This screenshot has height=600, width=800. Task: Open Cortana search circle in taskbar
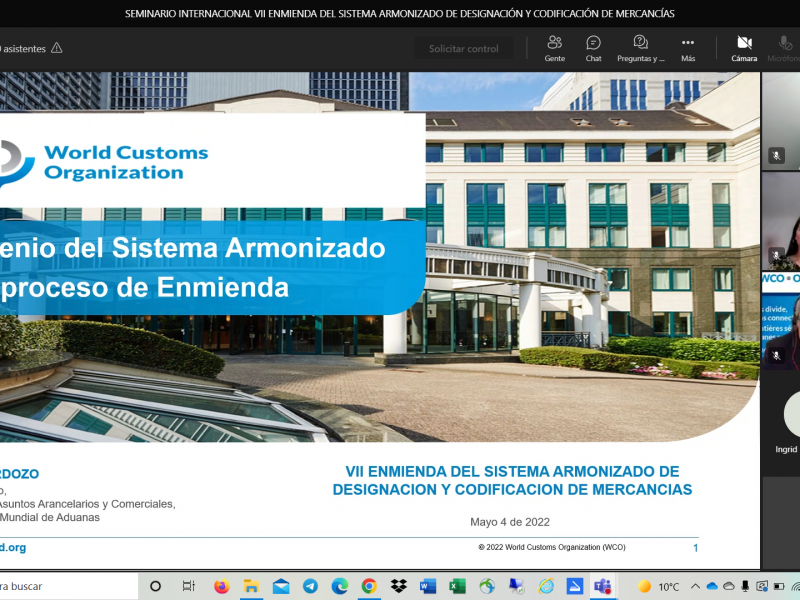click(156, 586)
